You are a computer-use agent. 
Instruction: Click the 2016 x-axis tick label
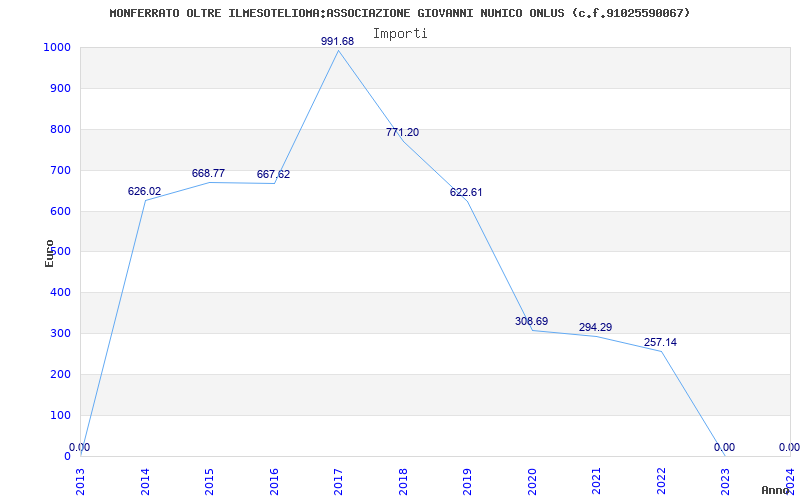[274, 481]
